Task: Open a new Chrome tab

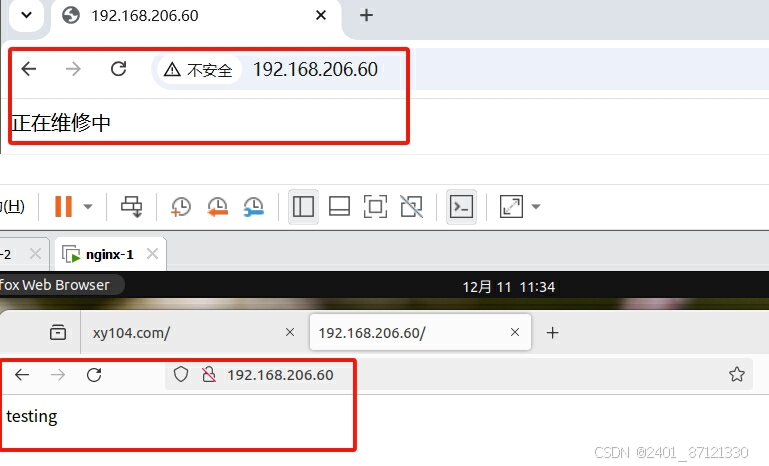Action: coord(366,15)
